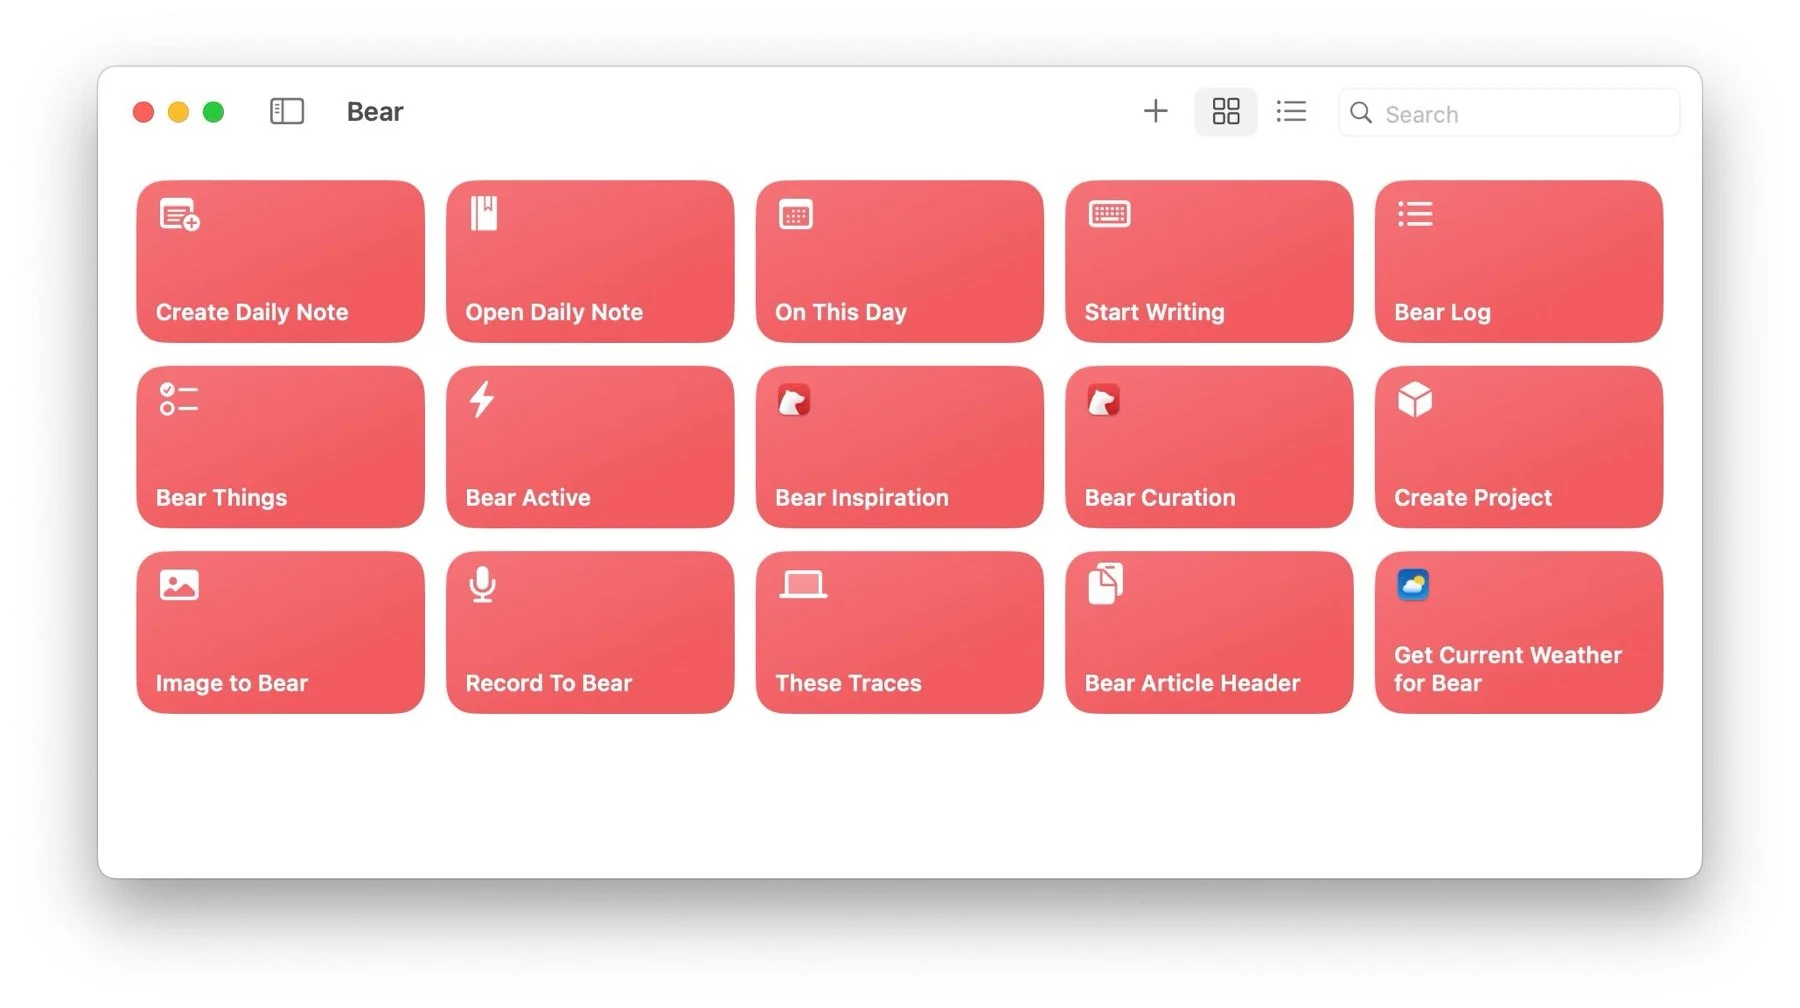Minimize the window with yellow button
This screenshot has width=1800, height=1008.
(178, 112)
